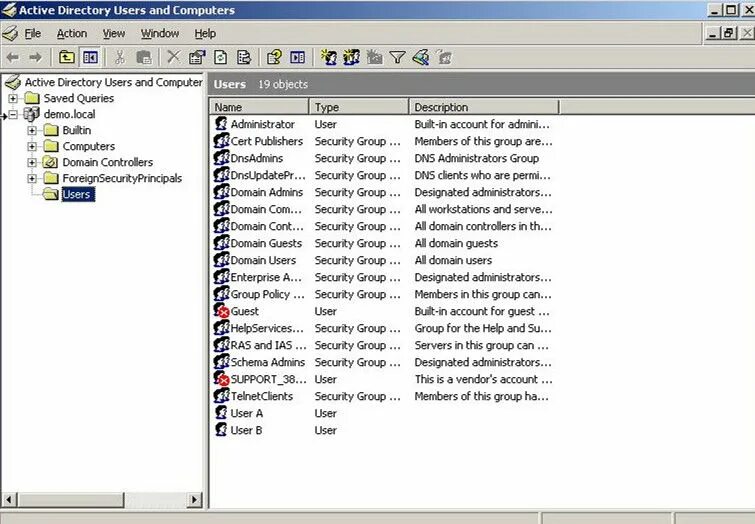Viewport: 755px width, 524px height.
Task: Sort by the Description column header
Action: [x=484, y=107]
